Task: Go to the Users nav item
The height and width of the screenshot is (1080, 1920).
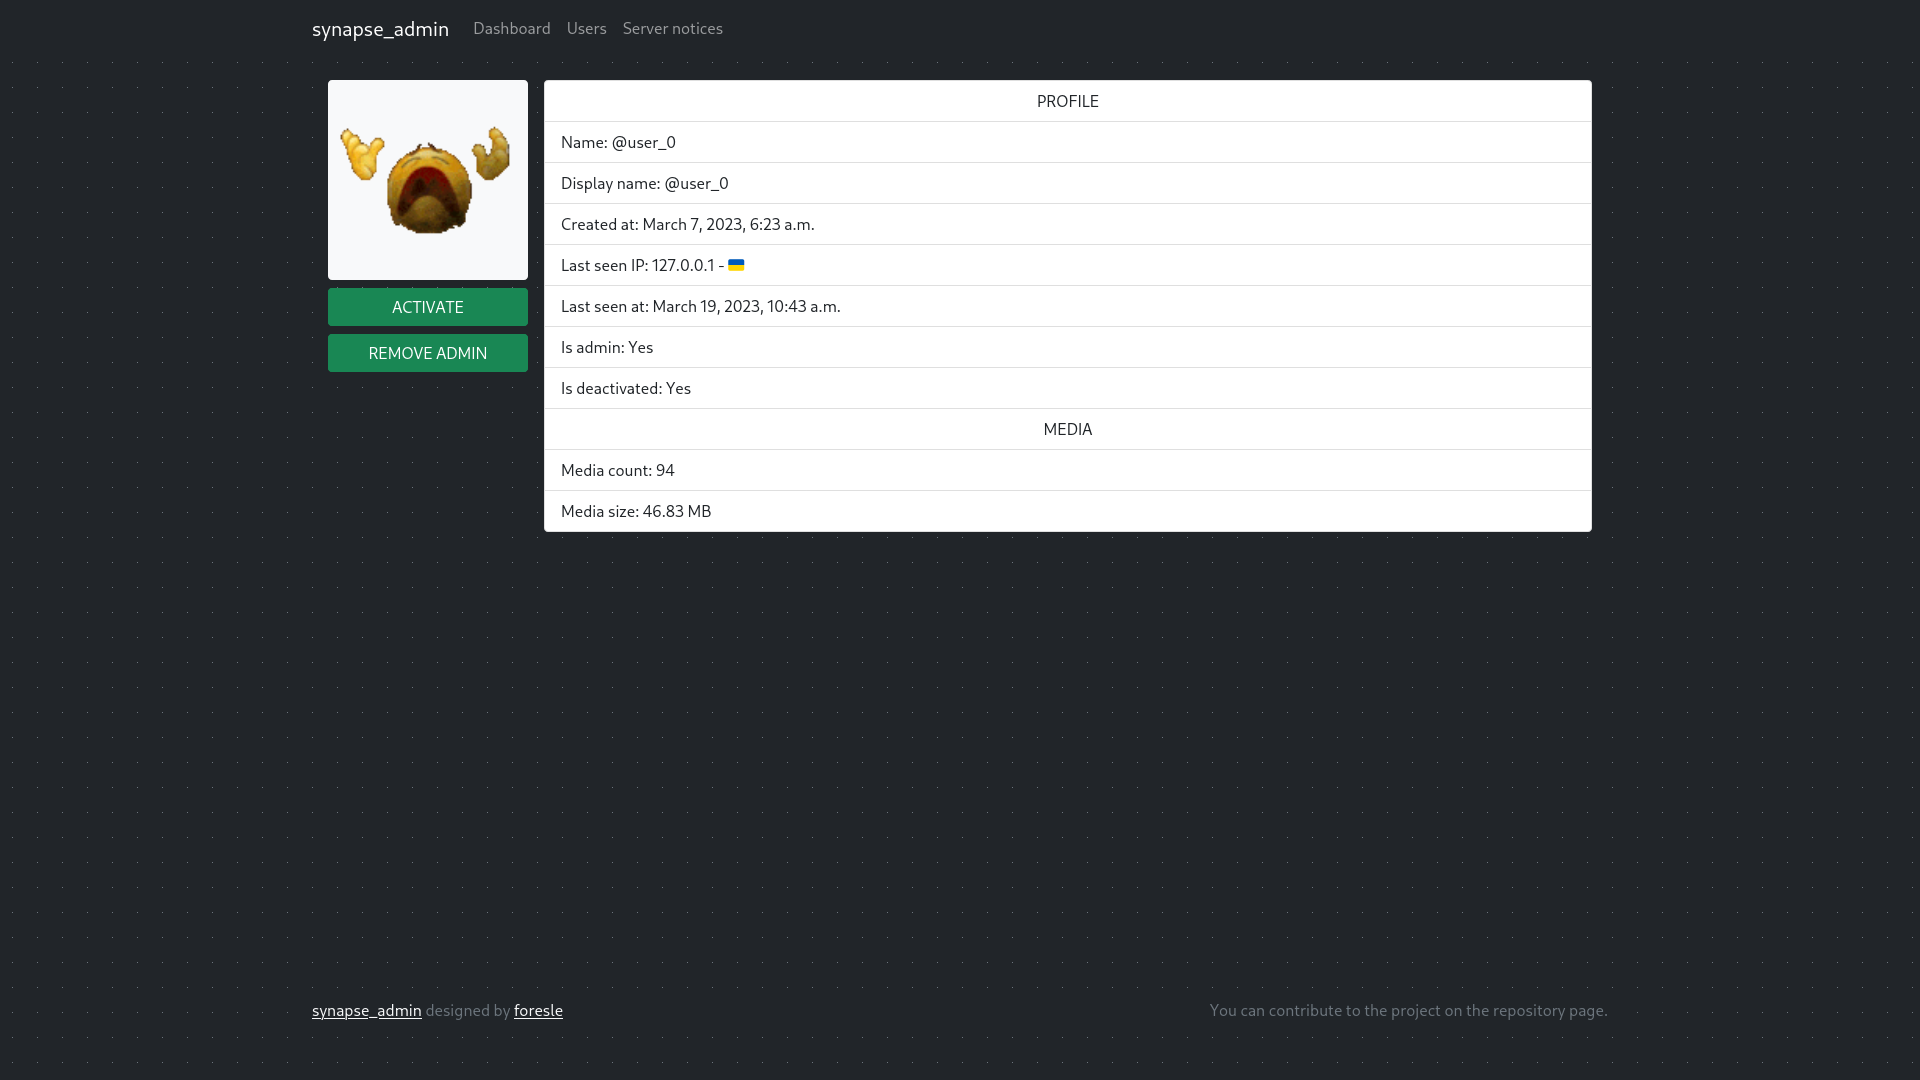Action: [x=586, y=28]
